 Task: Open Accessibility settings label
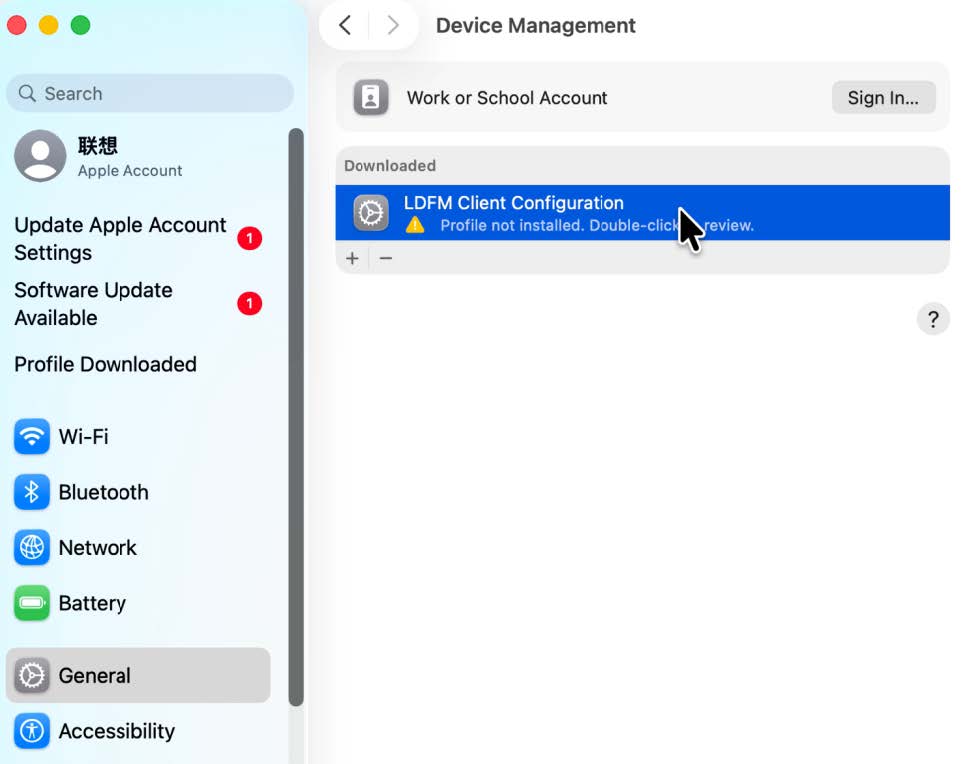pyautogui.click(x=117, y=731)
